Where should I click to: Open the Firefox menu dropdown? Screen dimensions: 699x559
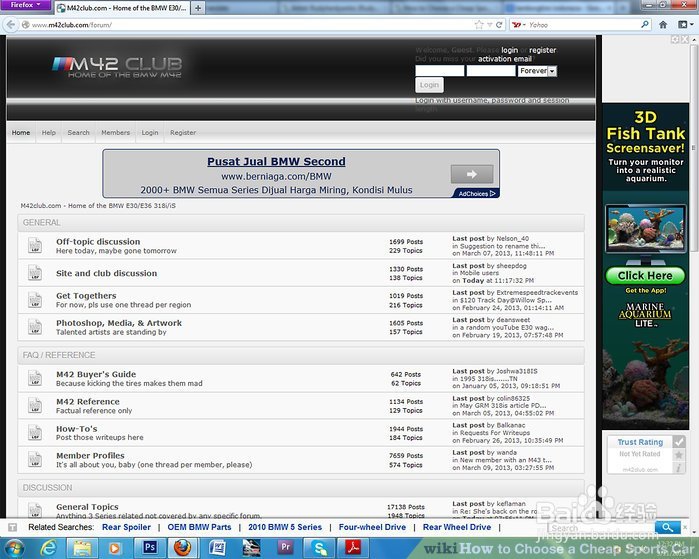[26, 5]
